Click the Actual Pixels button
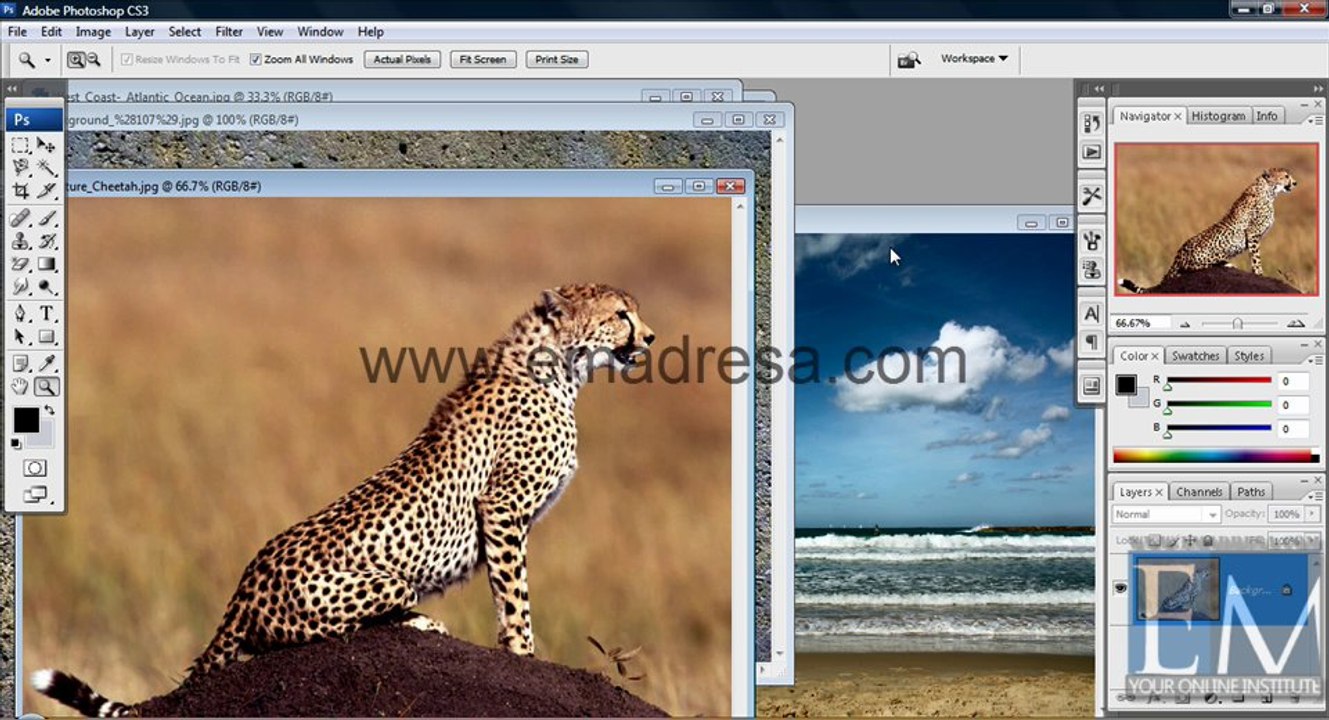The image size is (1329, 720). tap(402, 60)
